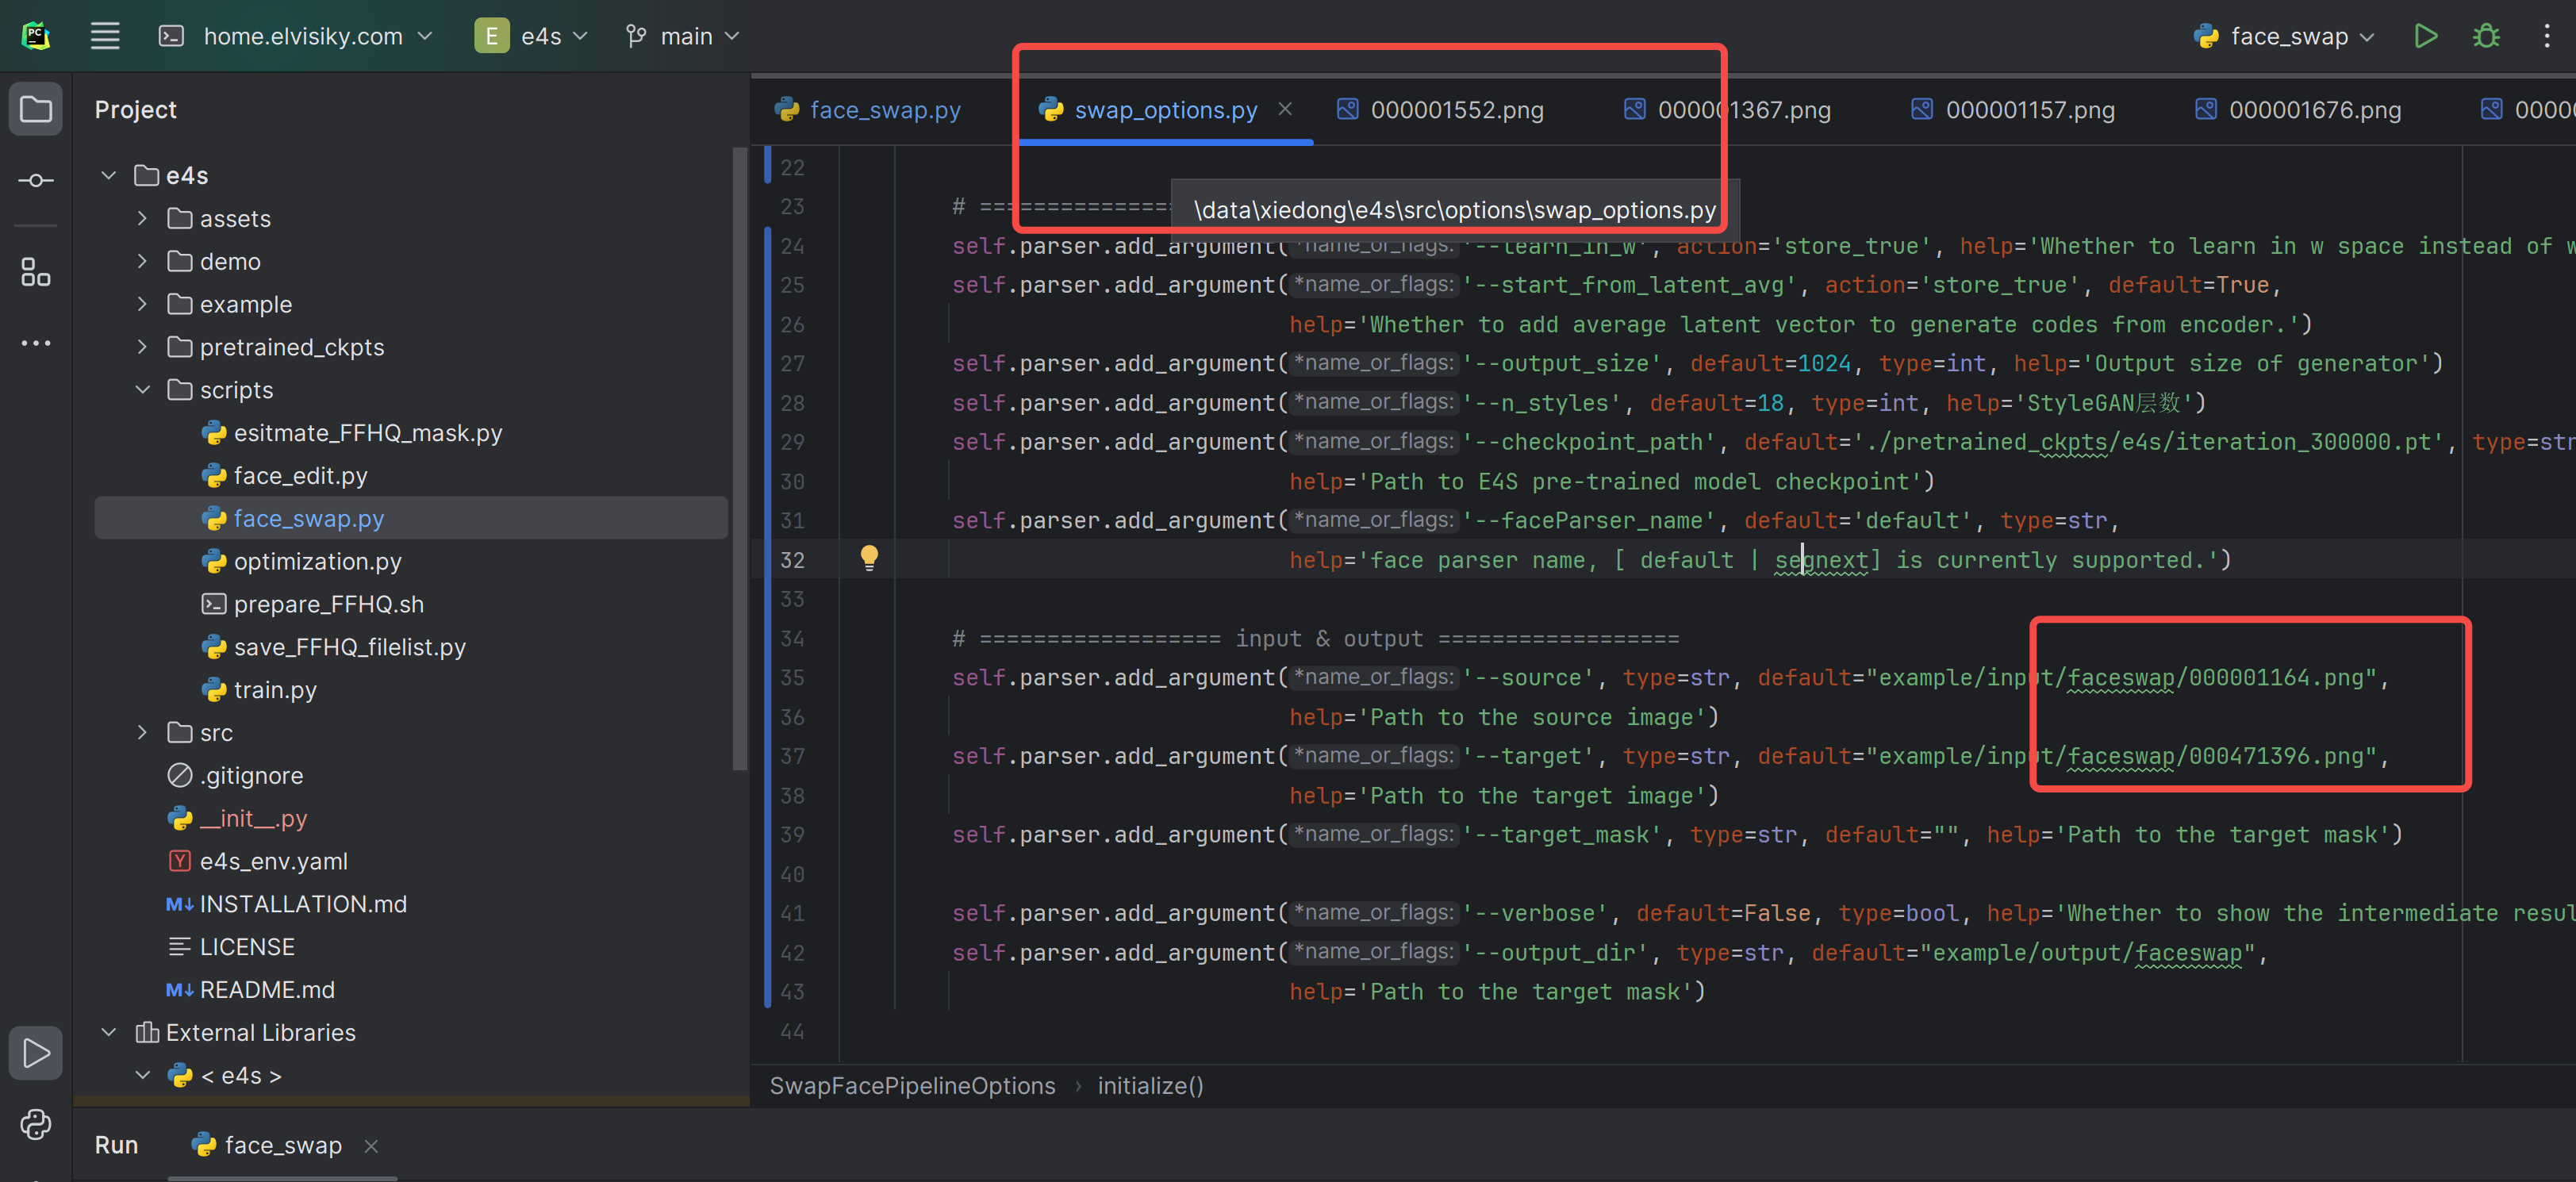
Task: Open optimization.py from project tree
Action: [x=302, y=562]
